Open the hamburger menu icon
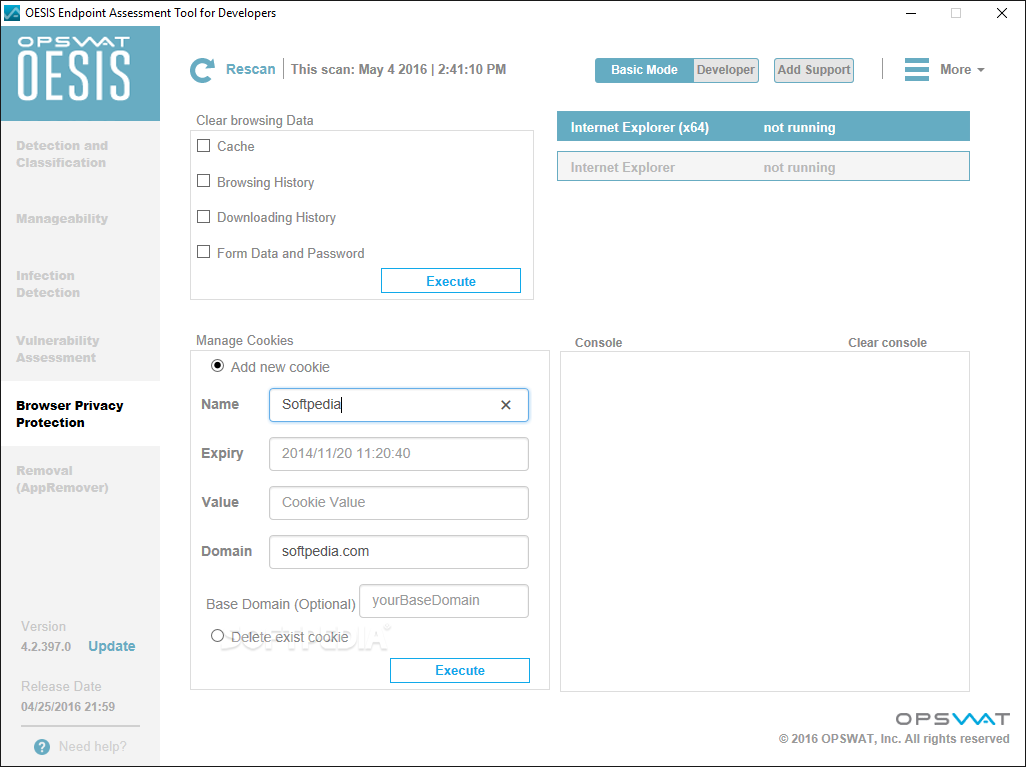The width and height of the screenshot is (1026, 767). (x=916, y=69)
